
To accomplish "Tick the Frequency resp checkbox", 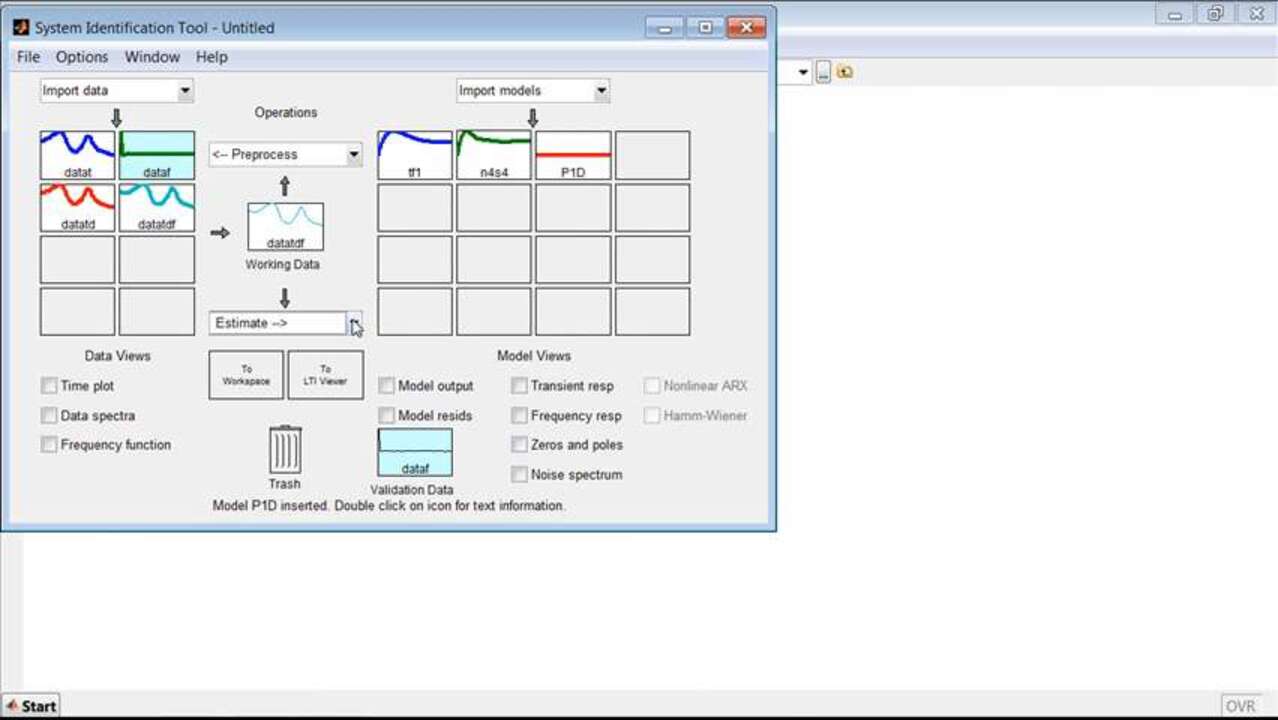I will [519, 415].
